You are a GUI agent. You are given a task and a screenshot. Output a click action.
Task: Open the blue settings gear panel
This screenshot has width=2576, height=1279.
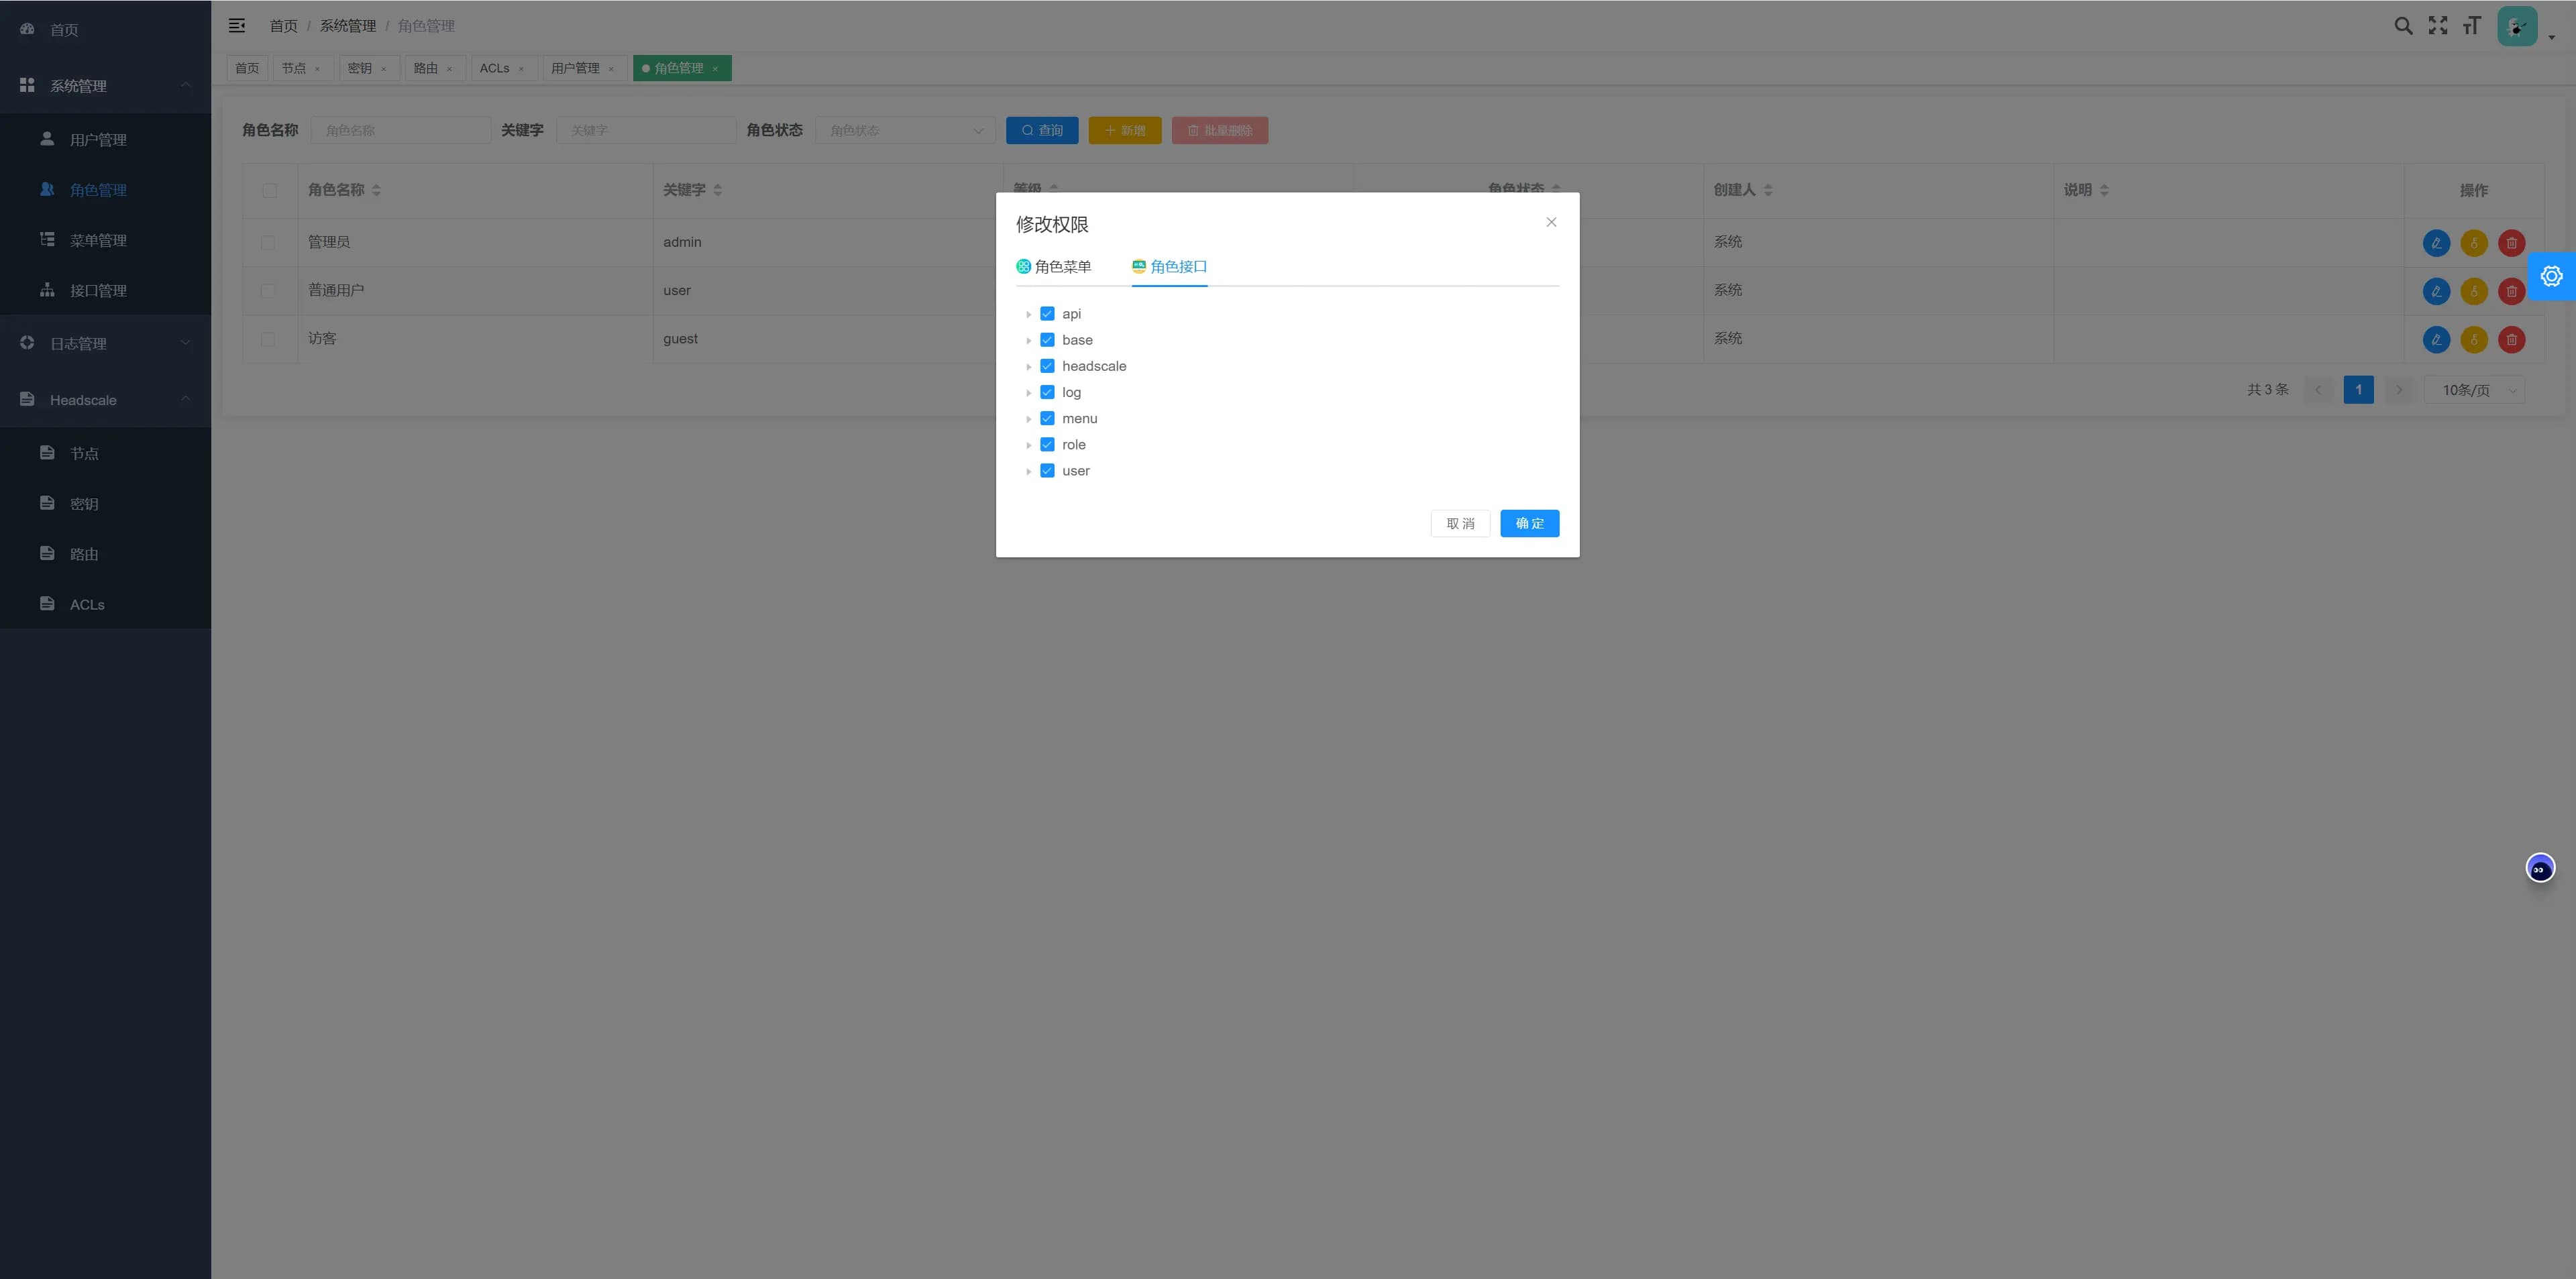point(2551,277)
